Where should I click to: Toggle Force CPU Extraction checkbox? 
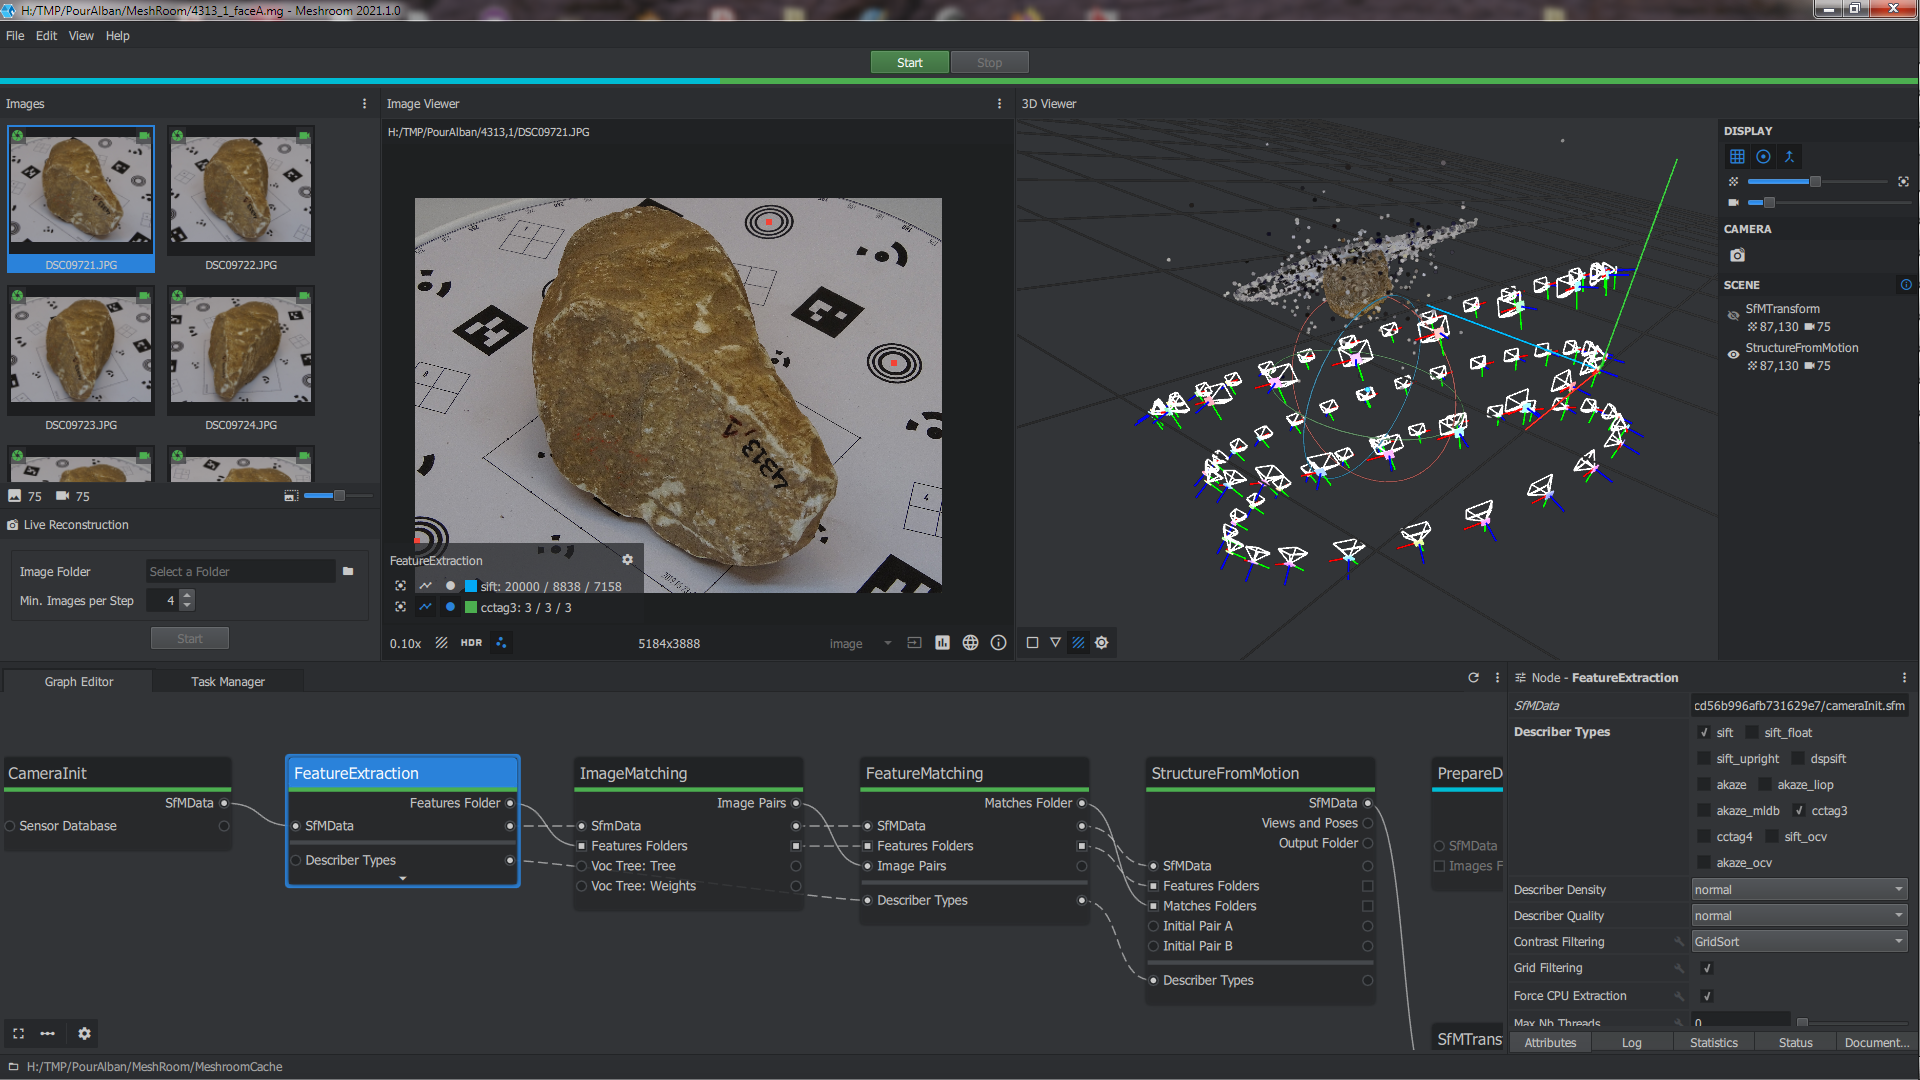(1706, 996)
